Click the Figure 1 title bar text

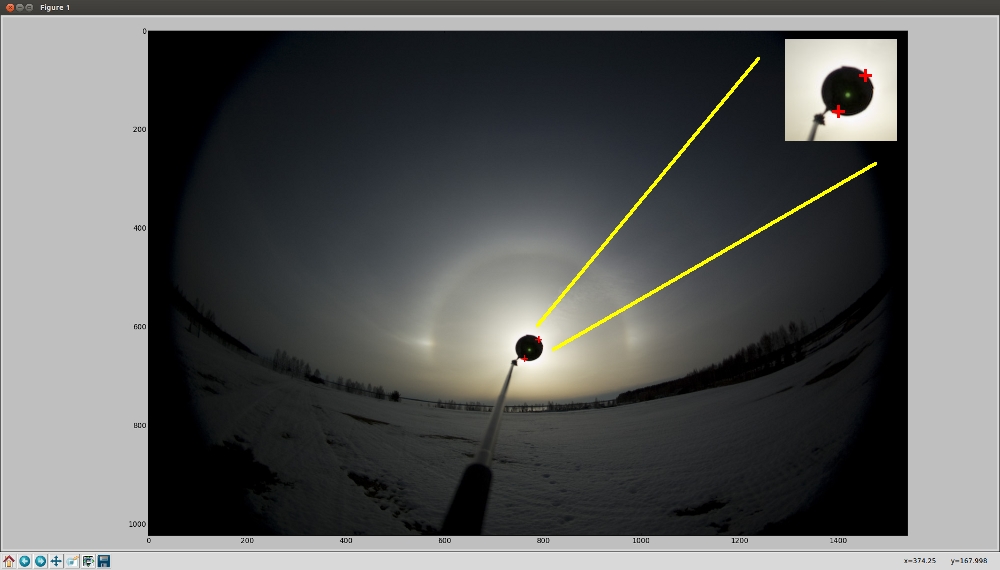pos(55,7)
